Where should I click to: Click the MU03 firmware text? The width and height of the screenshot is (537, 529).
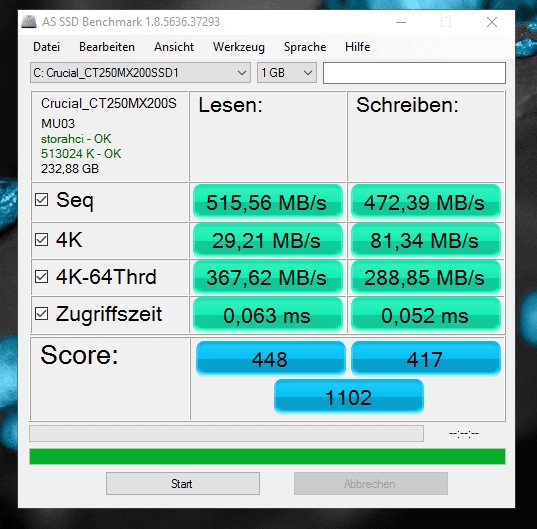(58, 124)
